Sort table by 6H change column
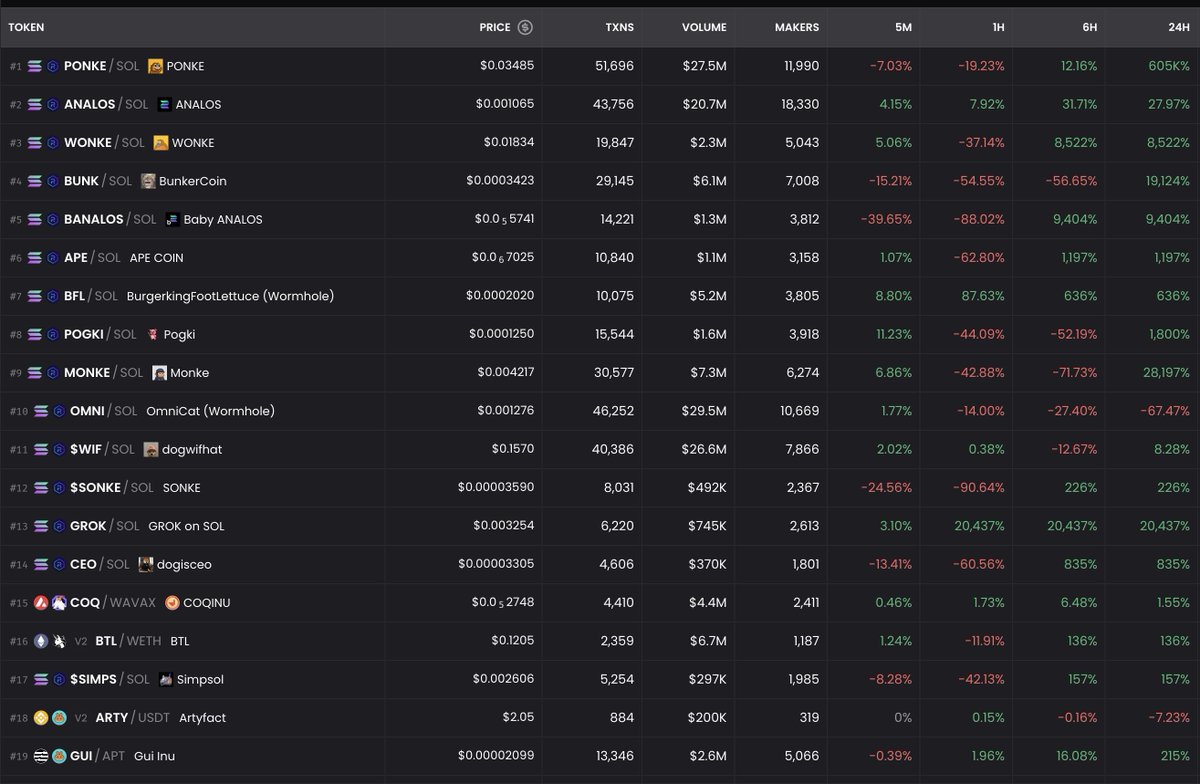Image resolution: width=1200 pixels, height=784 pixels. click(x=1089, y=28)
